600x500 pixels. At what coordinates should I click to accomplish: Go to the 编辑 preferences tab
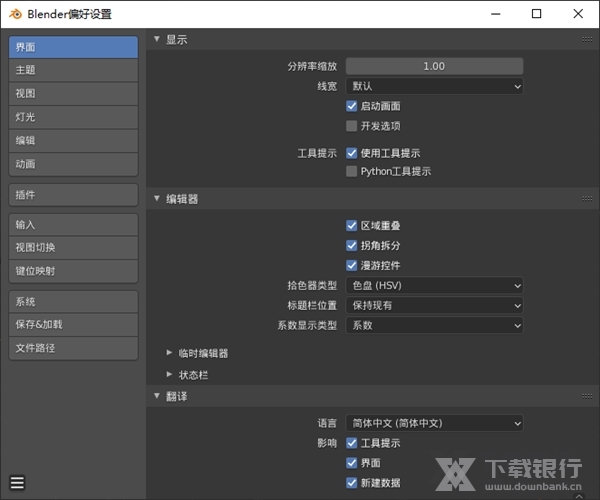click(x=73, y=140)
